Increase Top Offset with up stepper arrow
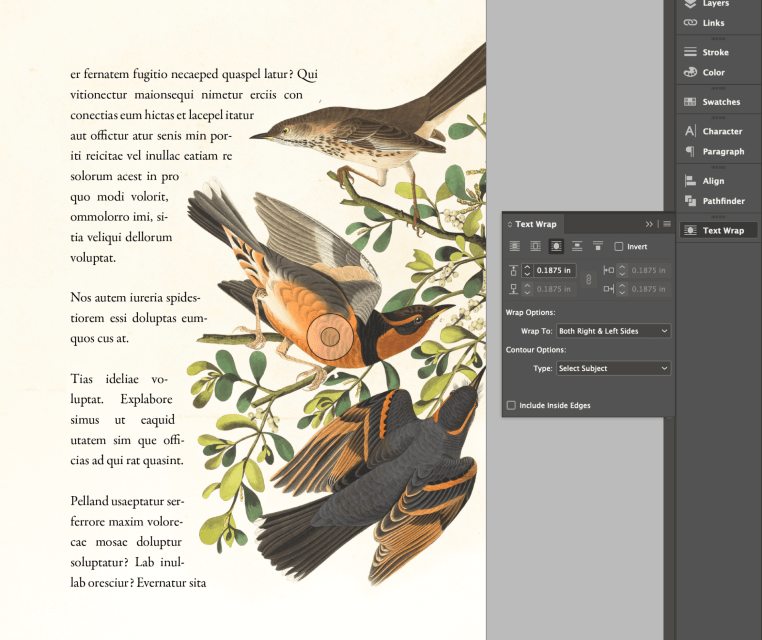This screenshot has width=762, height=640. coord(527,267)
